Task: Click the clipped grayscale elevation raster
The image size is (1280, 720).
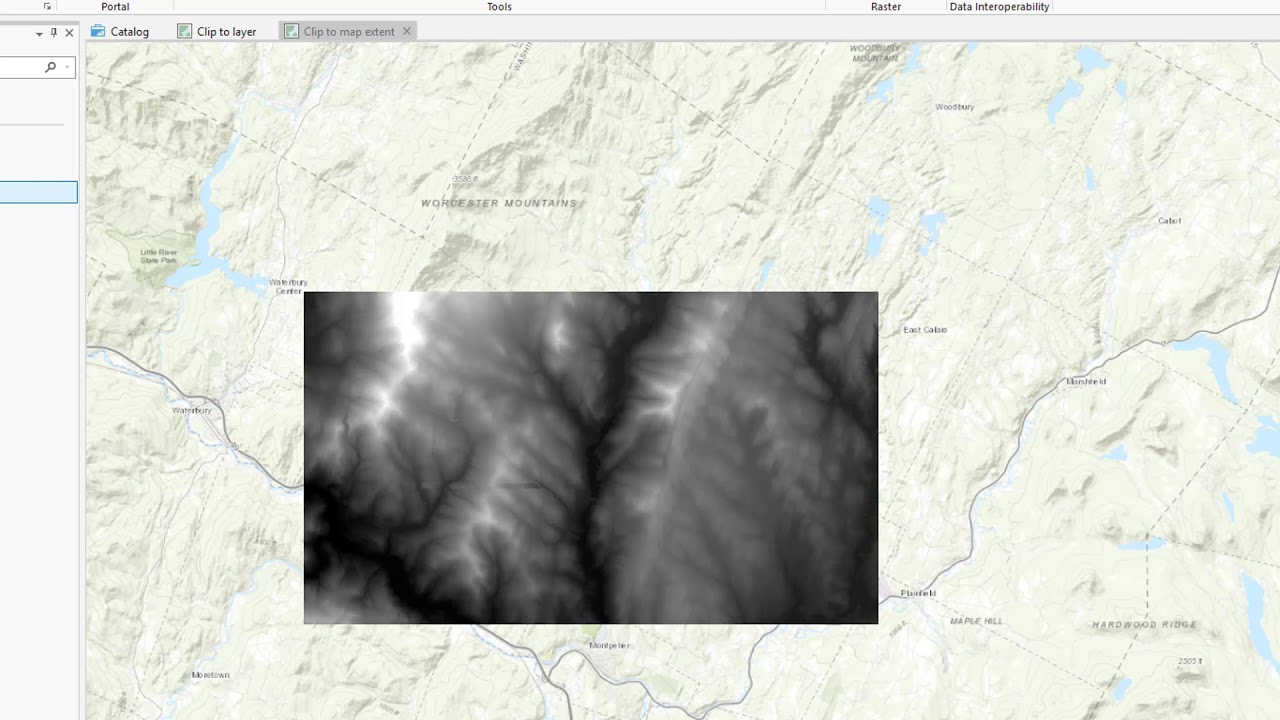Action: (x=591, y=458)
